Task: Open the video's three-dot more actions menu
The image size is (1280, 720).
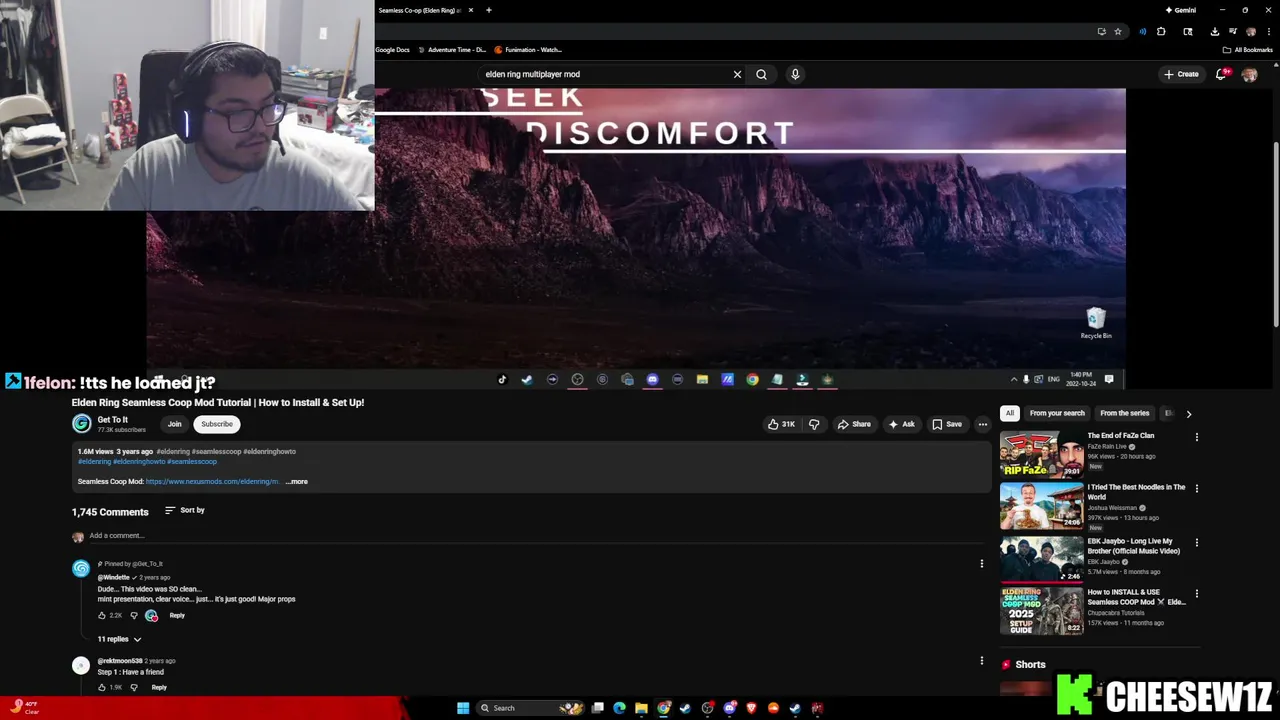Action: click(x=983, y=424)
